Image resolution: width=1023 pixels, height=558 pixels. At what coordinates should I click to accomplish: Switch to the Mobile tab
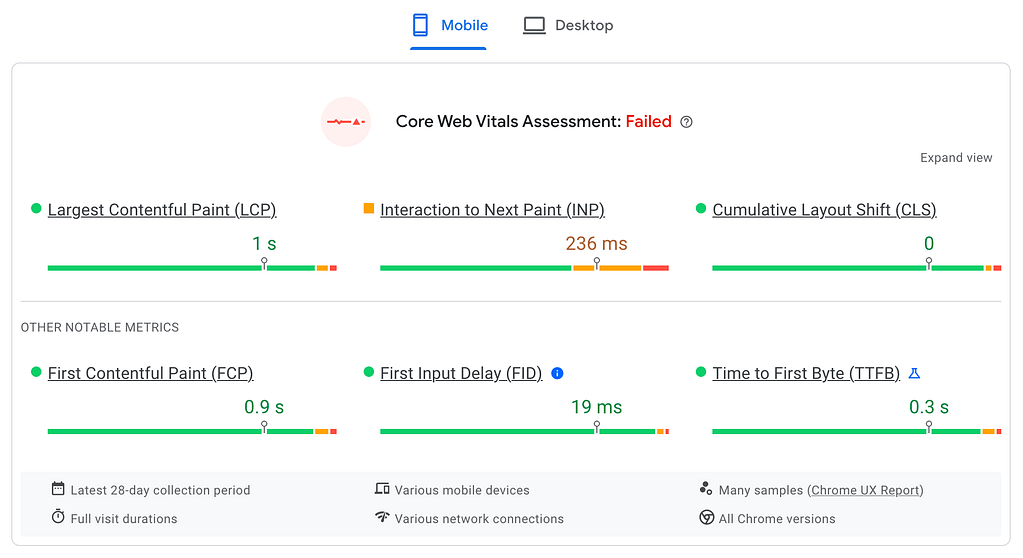(x=449, y=25)
